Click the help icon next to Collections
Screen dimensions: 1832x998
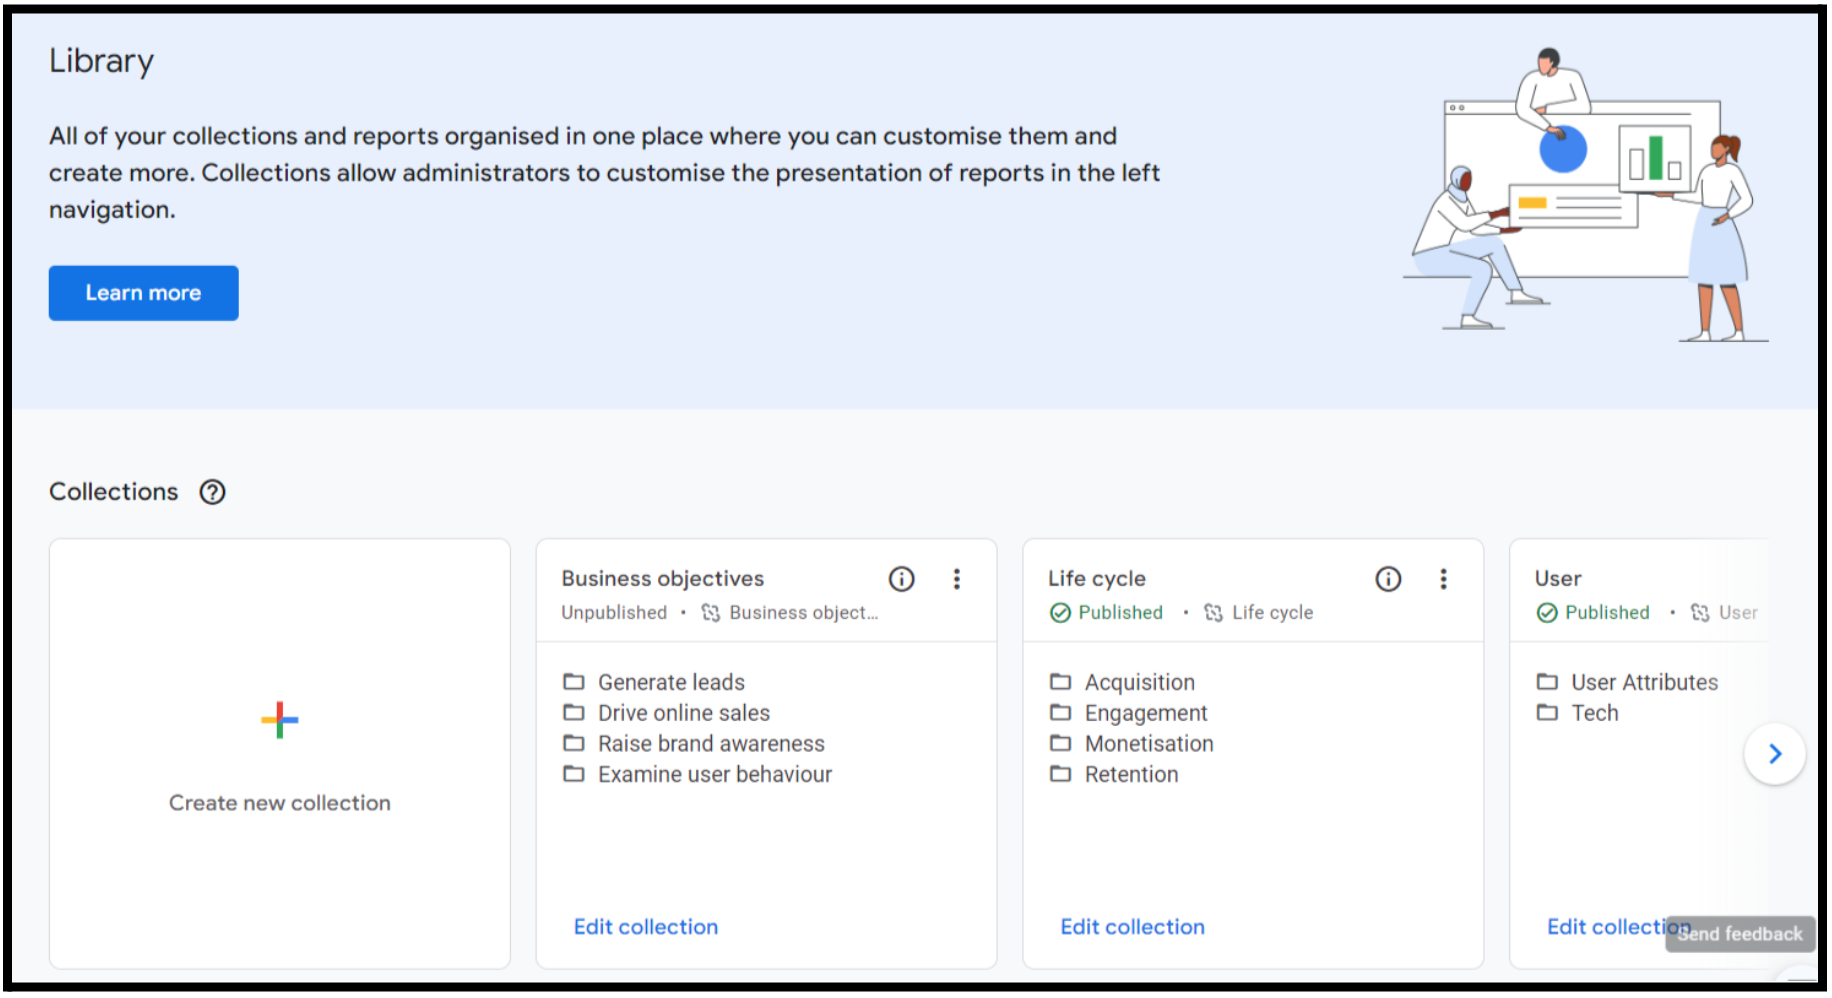click(x=212, y=492)
